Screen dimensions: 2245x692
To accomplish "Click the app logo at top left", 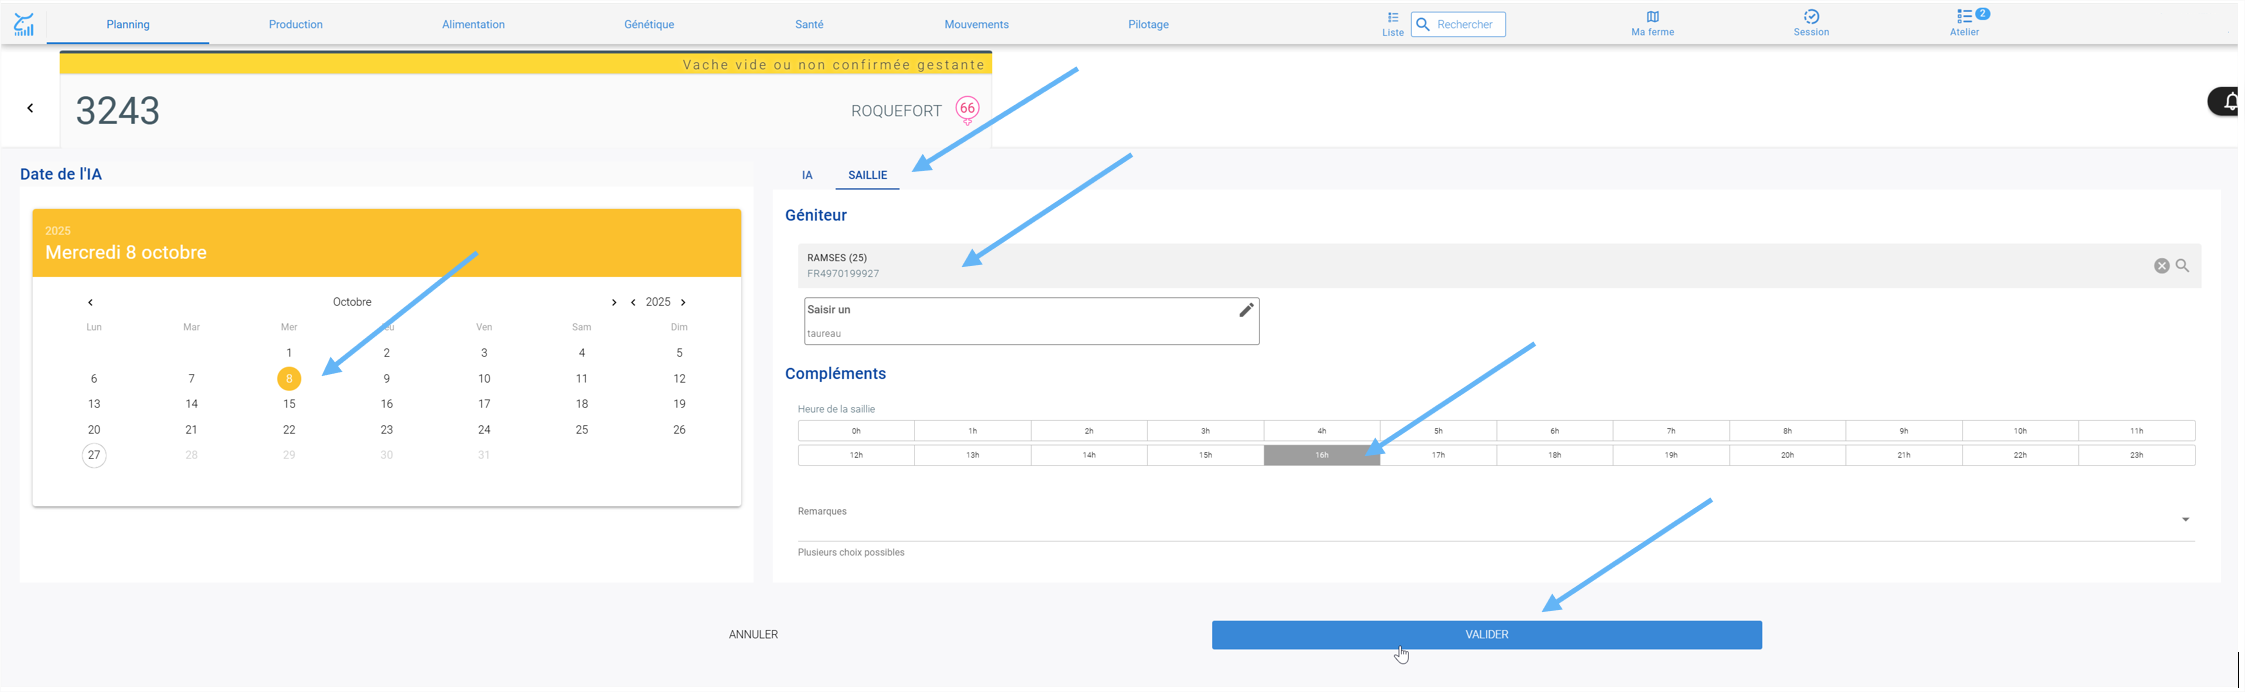I will (24, 24).
